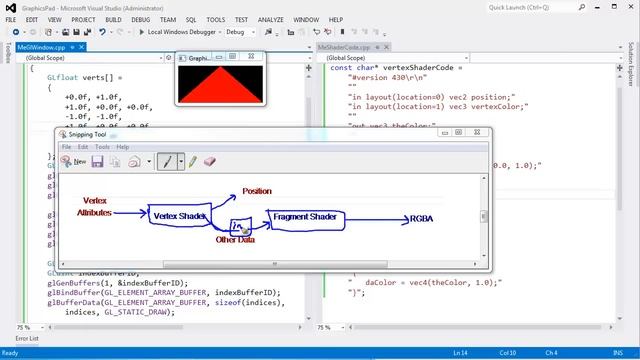
Task: Select the Eraser tool
Action: 209,162
